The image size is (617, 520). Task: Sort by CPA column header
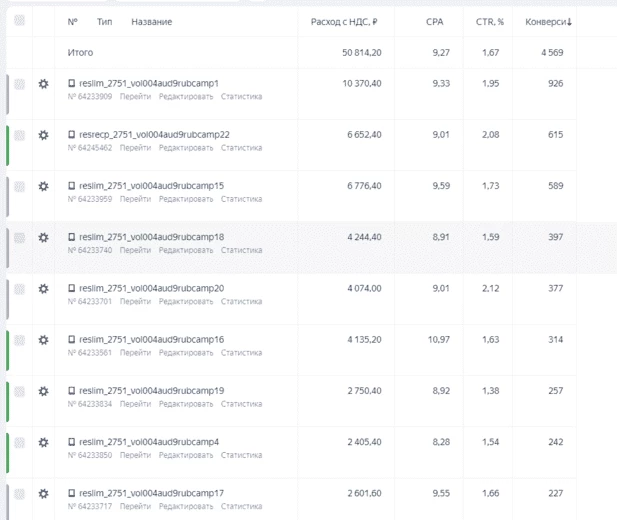(434, 22)
